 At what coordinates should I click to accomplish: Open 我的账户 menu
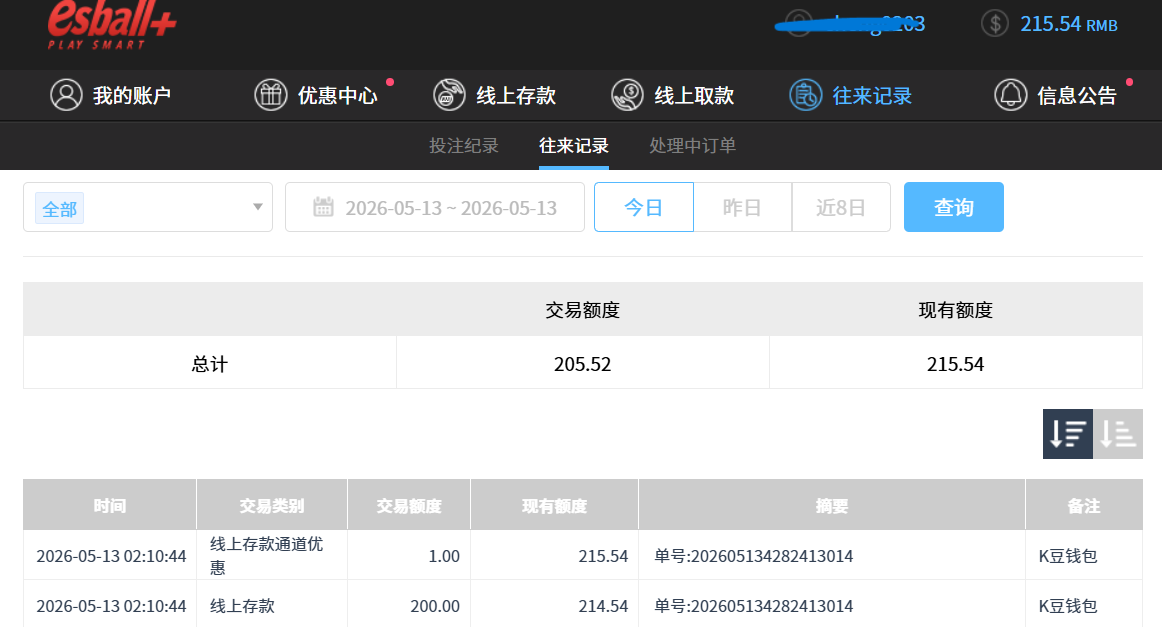coord(110,96)
